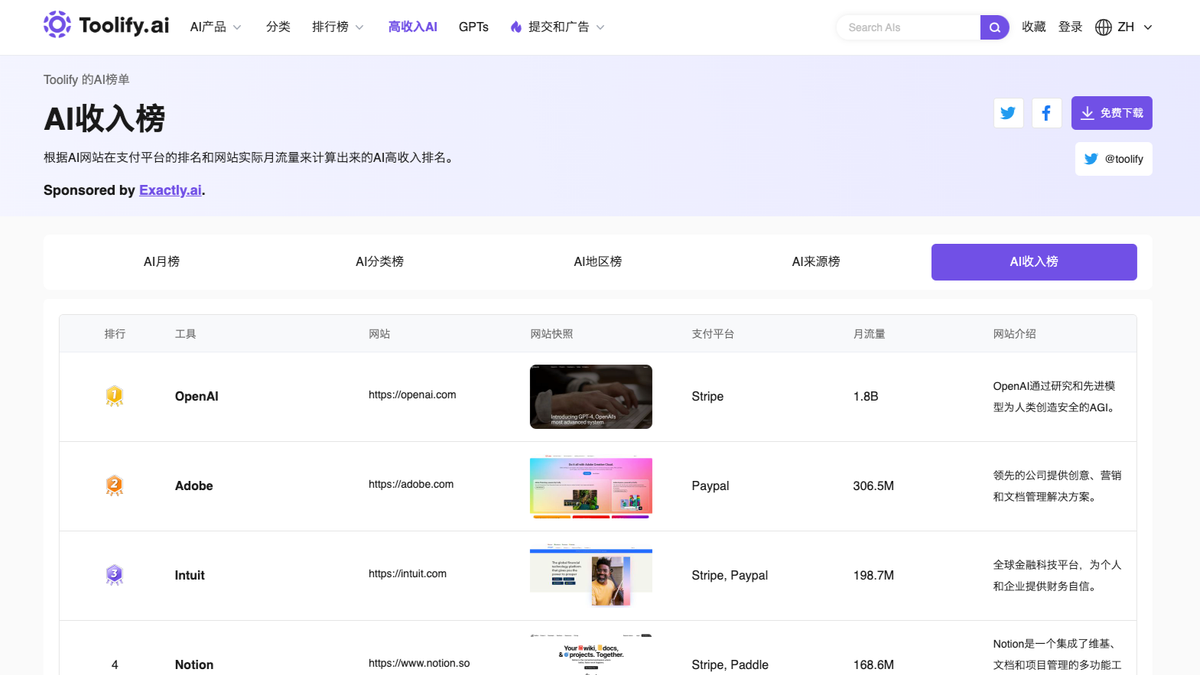Click Intuit's 198.7M traffic value
This screenshot has width=1200, height=675.
pyautogui.click(x=873, y=575)
